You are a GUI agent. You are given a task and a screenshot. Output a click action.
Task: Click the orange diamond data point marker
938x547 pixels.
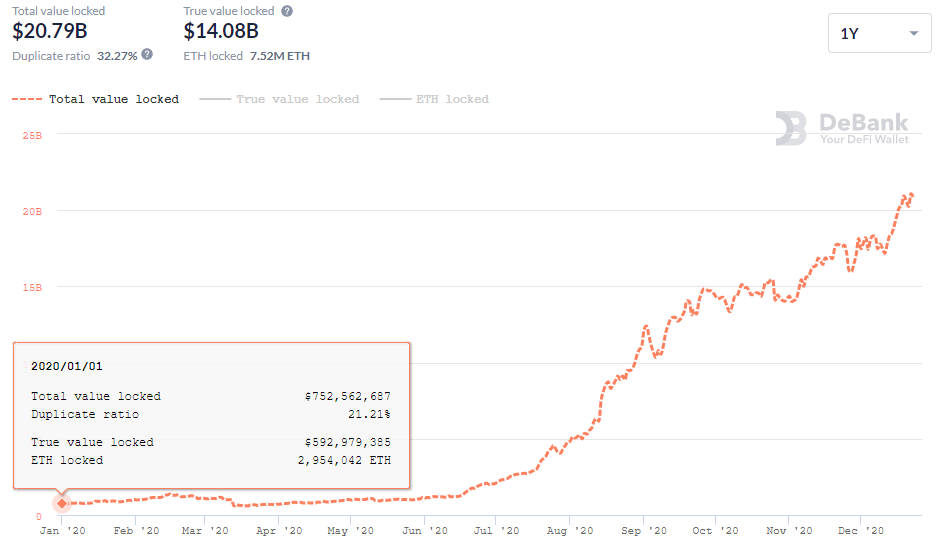(x=62, y=503)
